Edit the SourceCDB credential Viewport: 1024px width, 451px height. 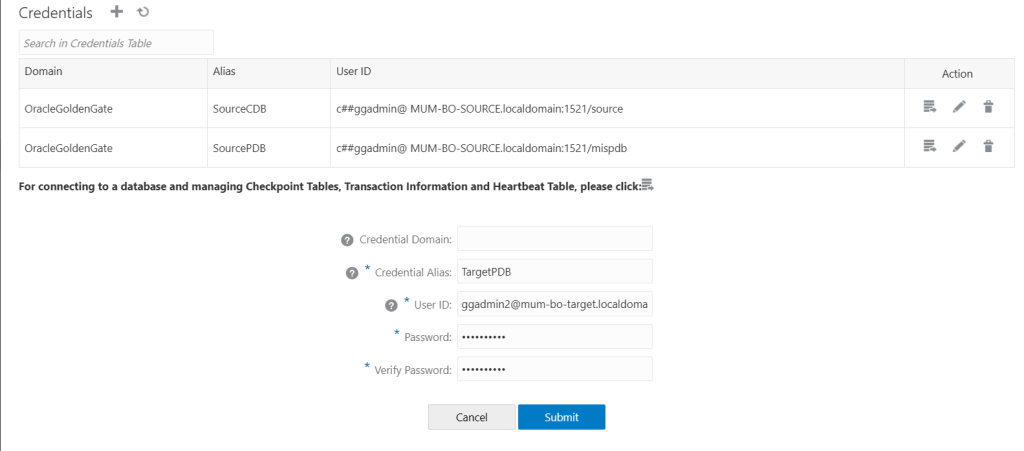tap(959, 107)
